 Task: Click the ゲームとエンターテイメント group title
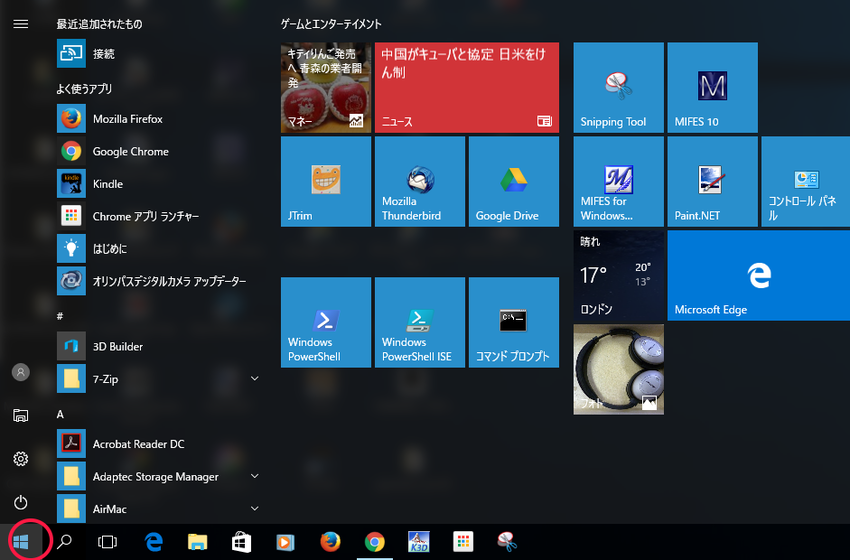(x=331, y=24)
